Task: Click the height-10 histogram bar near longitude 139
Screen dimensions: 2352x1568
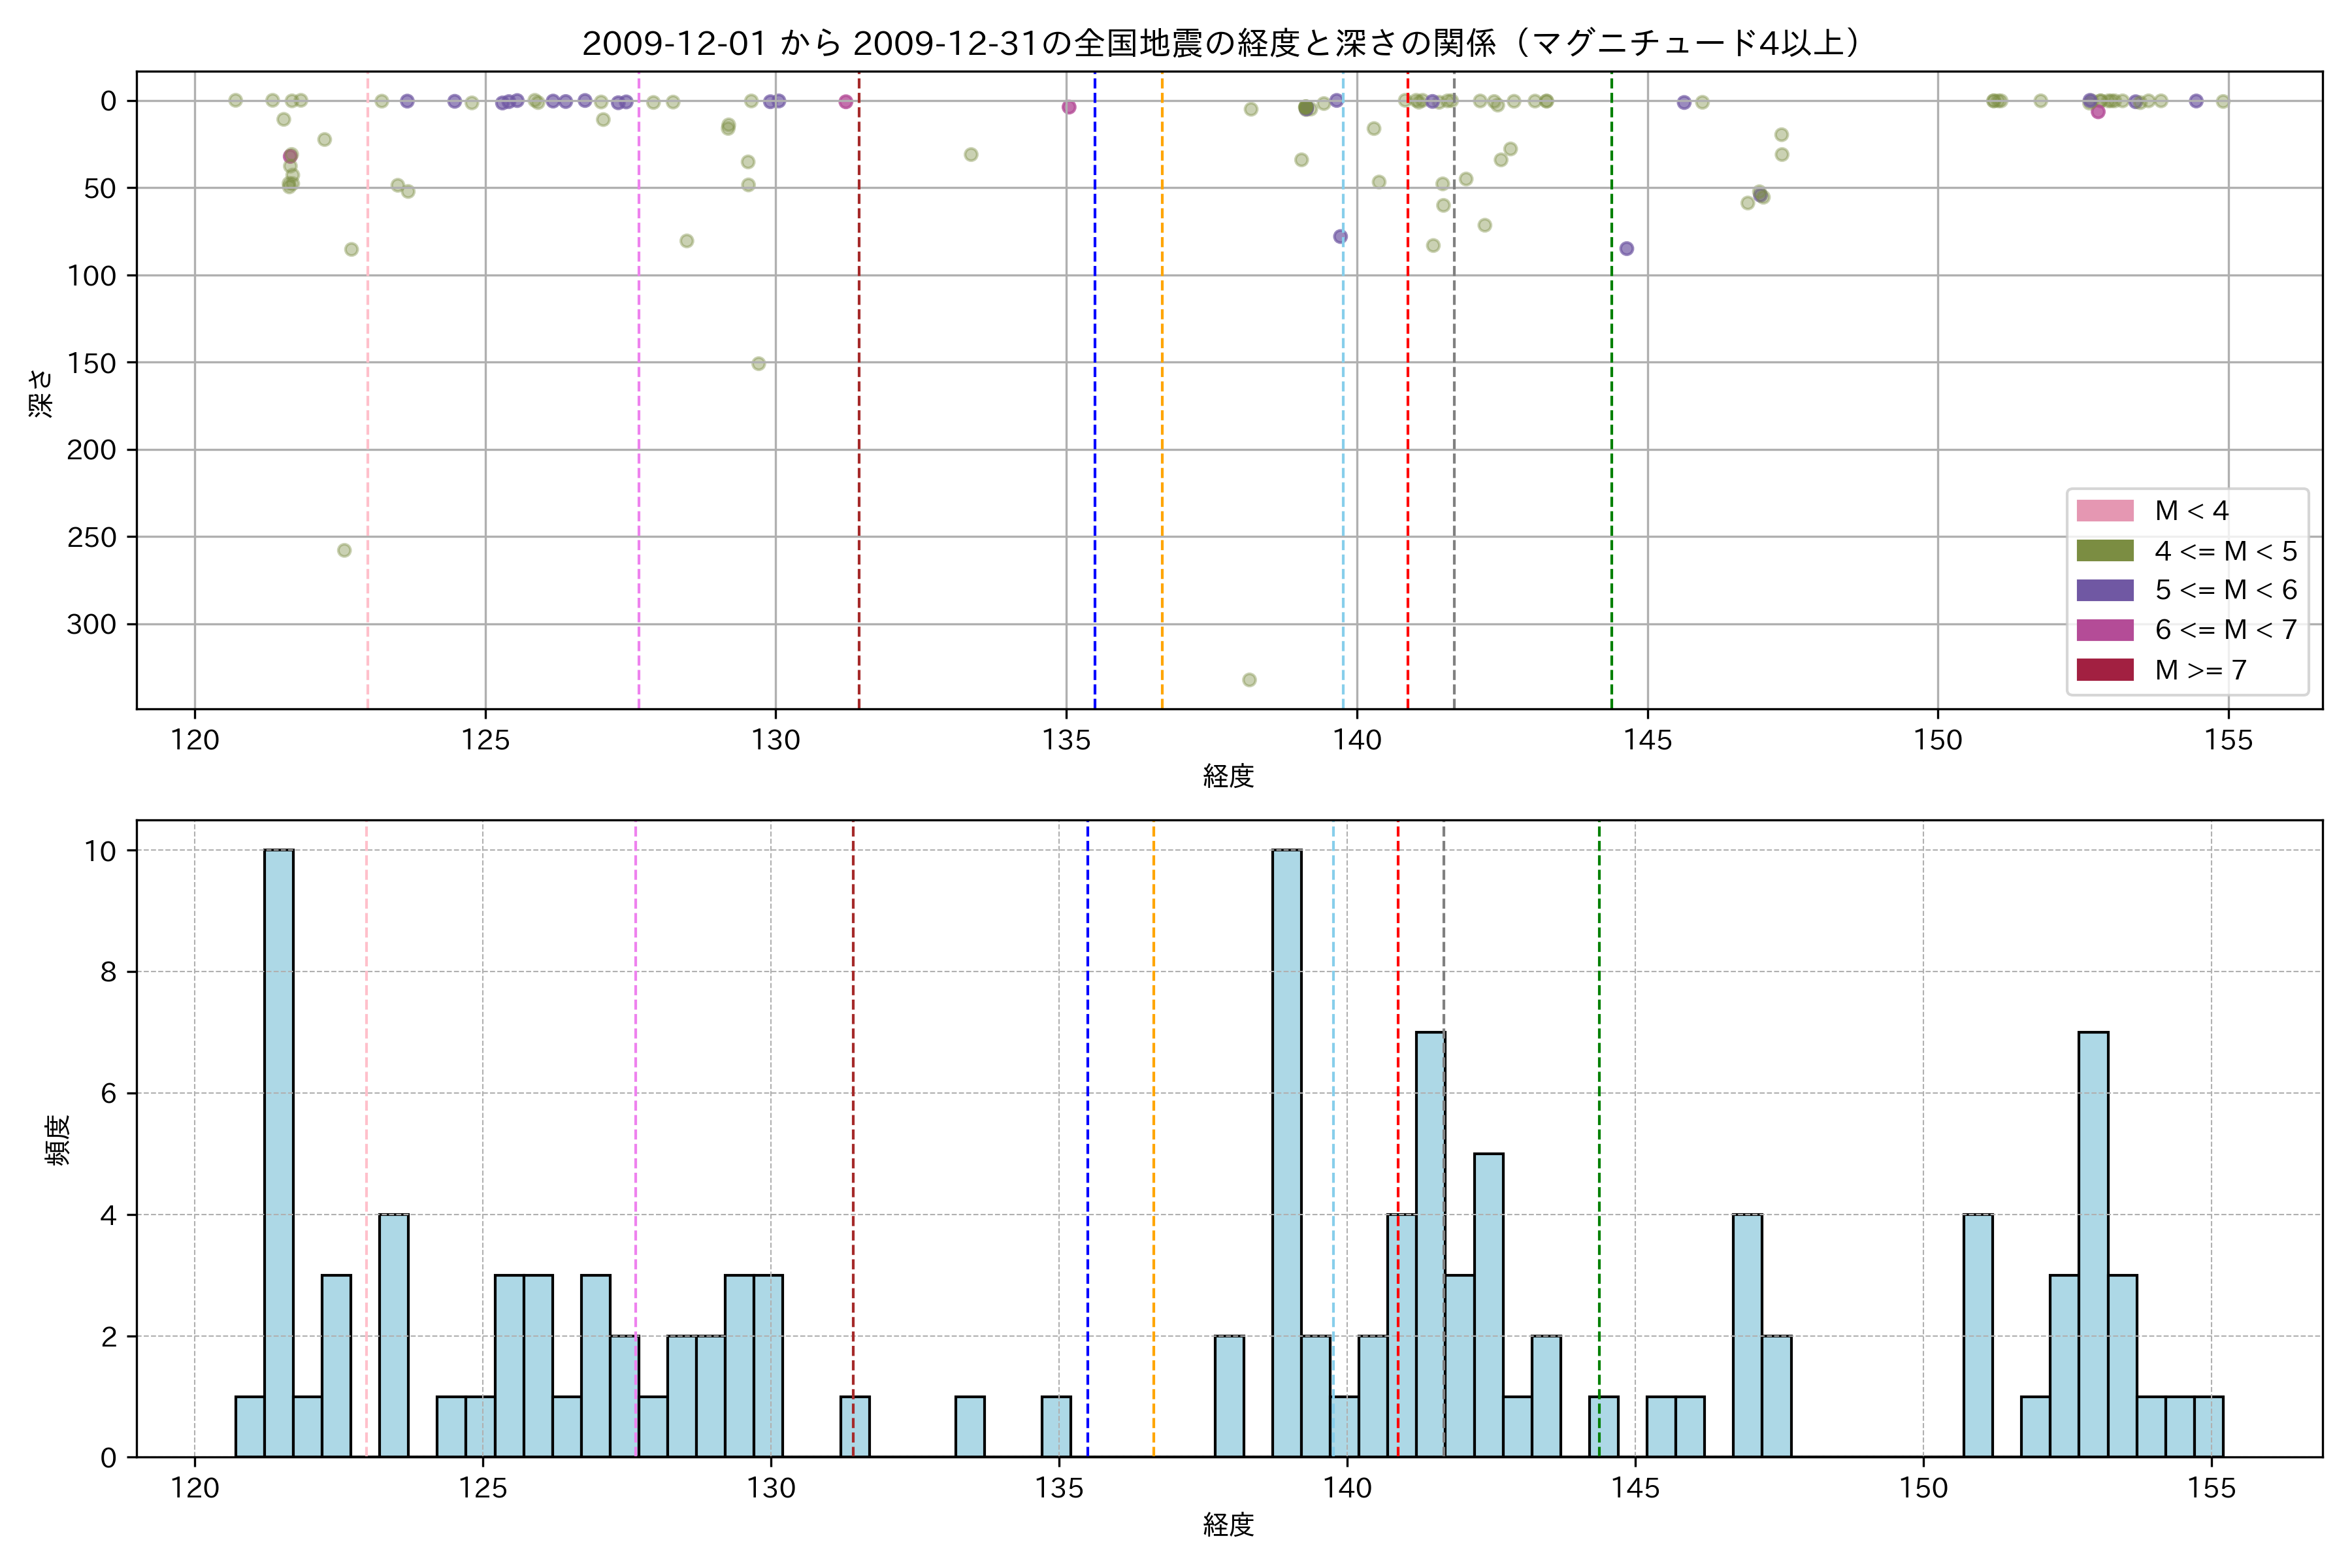Action: click(x=1287, y=1150)
